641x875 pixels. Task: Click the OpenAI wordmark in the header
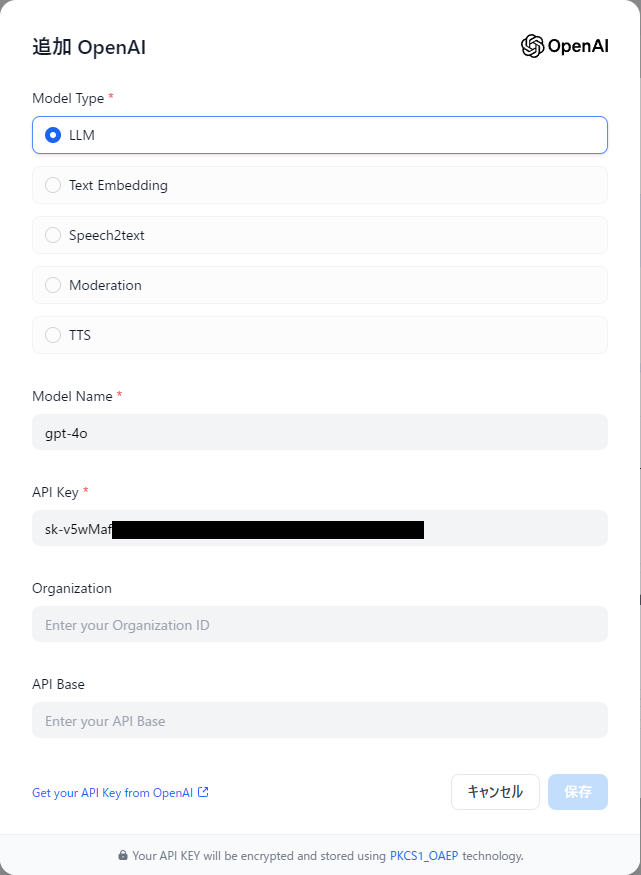click(578, 45)
